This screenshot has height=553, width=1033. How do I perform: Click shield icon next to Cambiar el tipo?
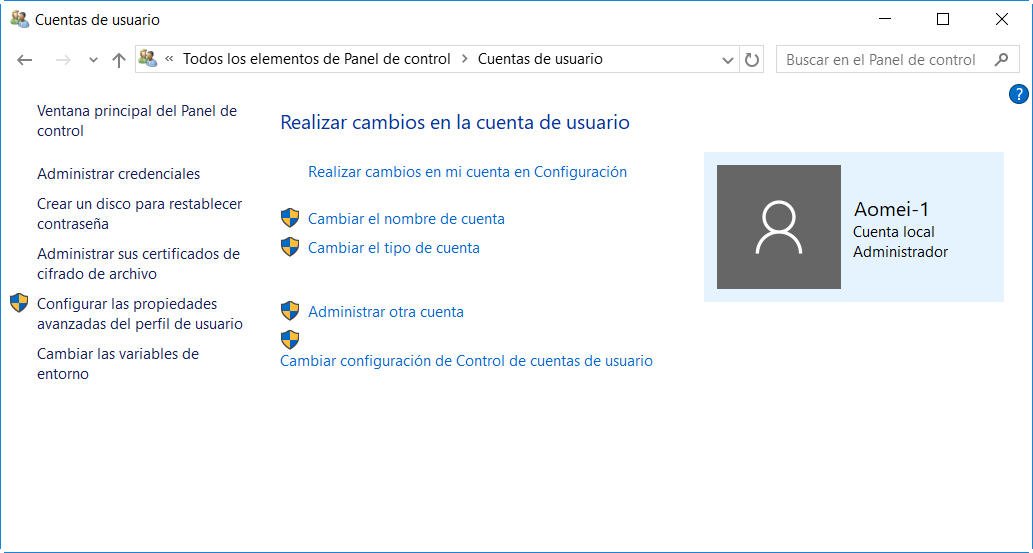[x=290, y=247]
